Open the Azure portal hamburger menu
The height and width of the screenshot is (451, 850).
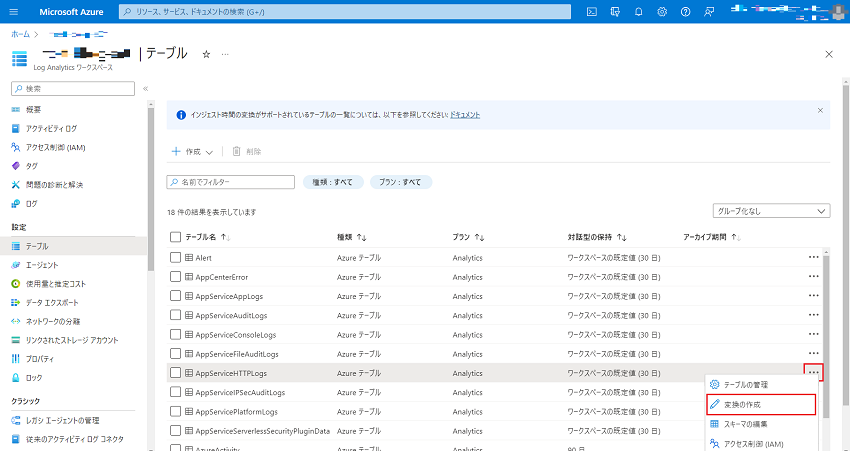click(14, 11)
